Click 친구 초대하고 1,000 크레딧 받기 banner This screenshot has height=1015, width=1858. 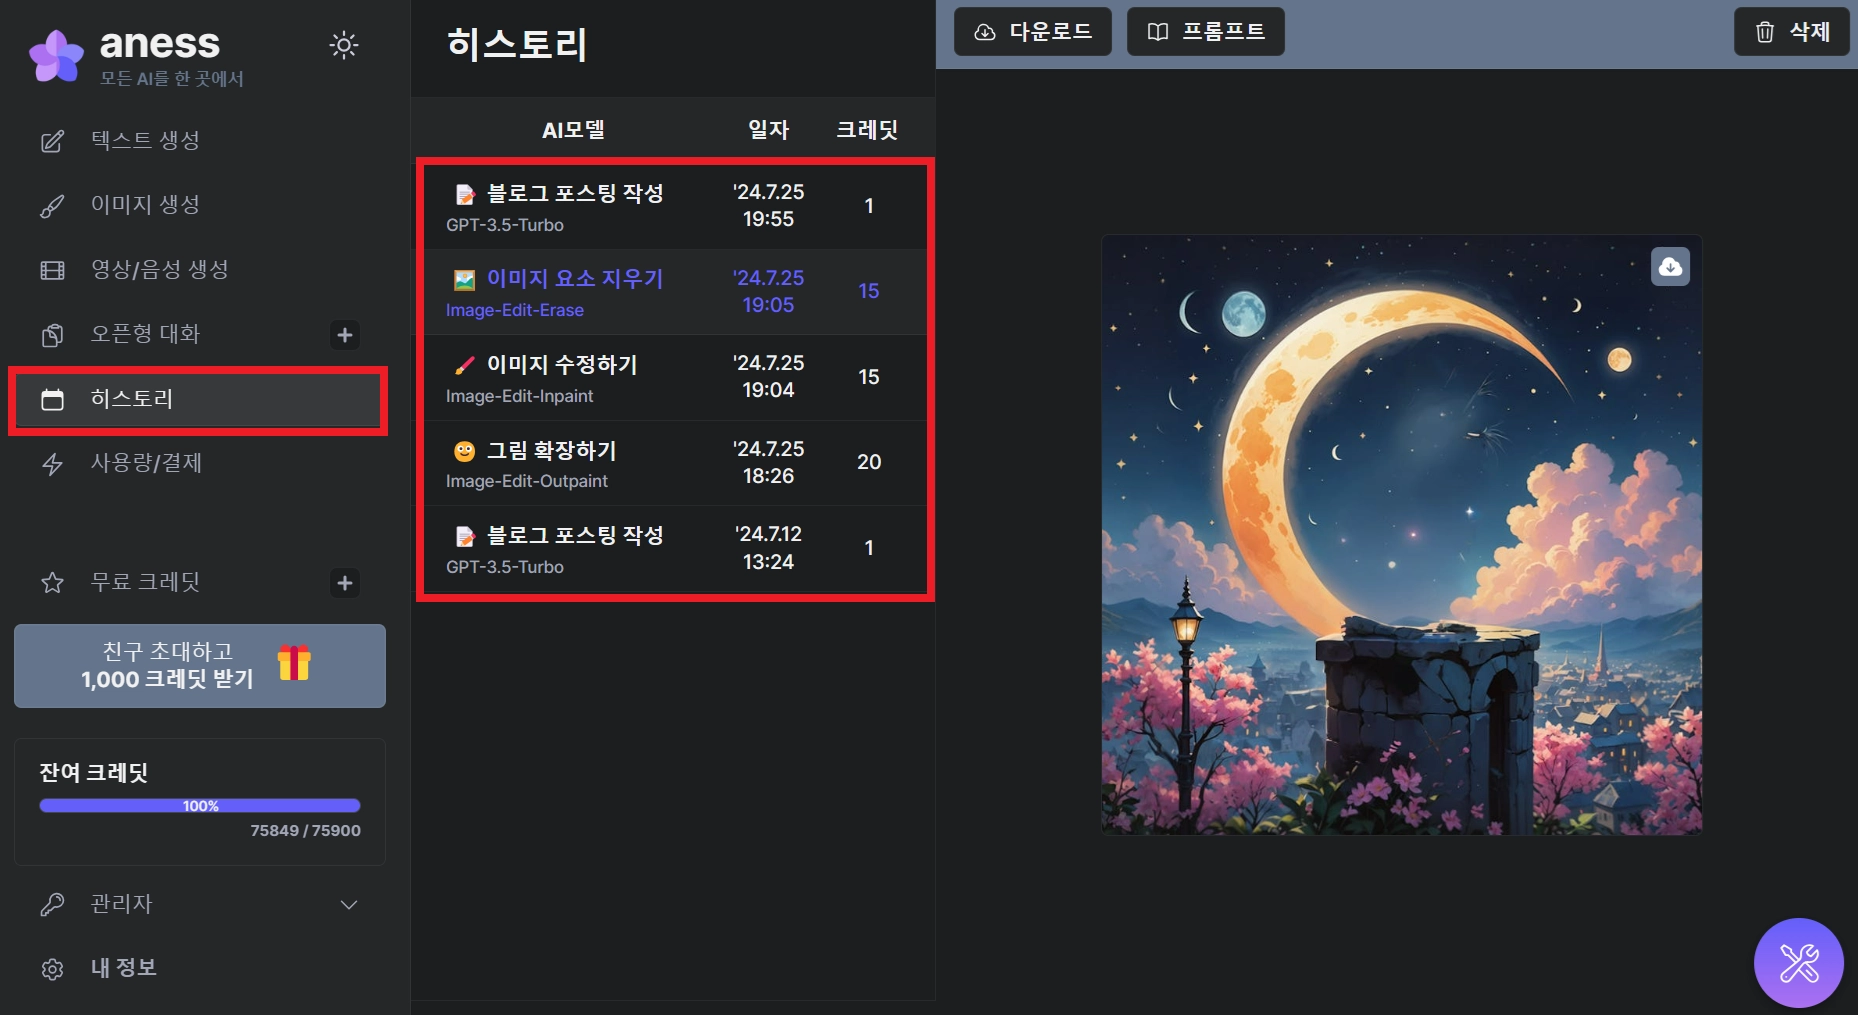(x=200, y=666)
